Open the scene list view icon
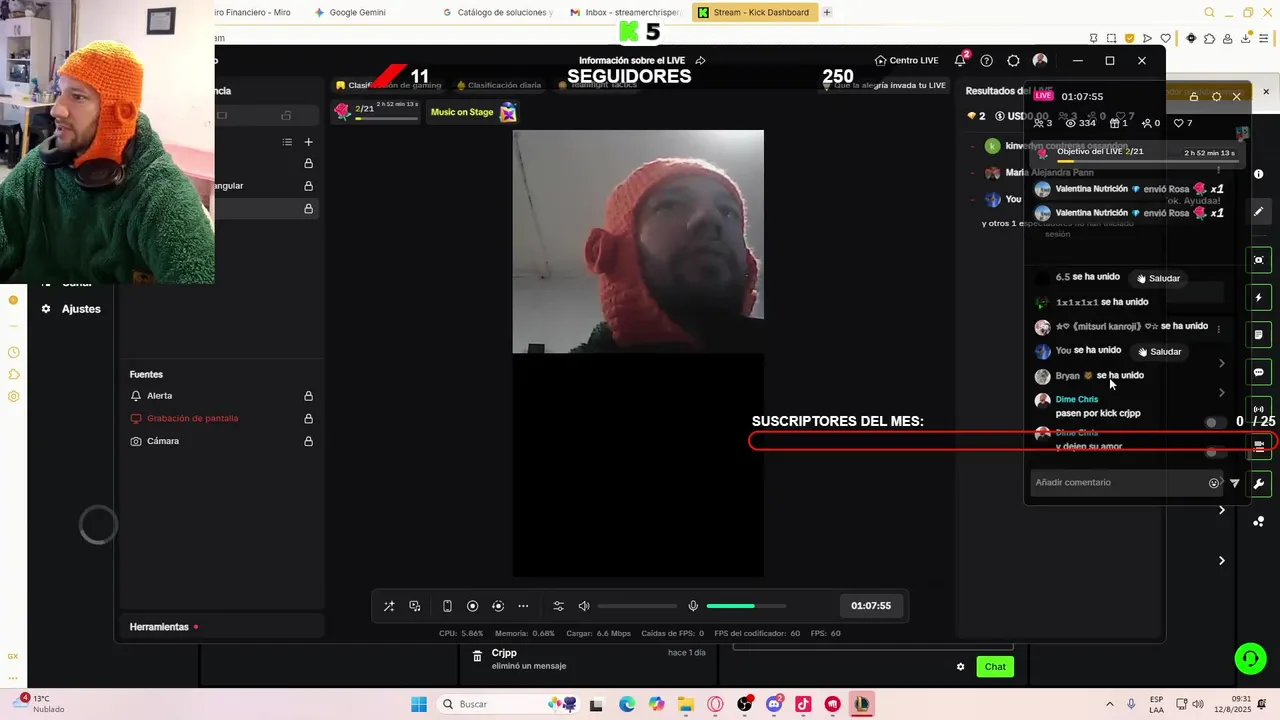The width and height of the screenshot is (1280, 720). coord(287,142)
